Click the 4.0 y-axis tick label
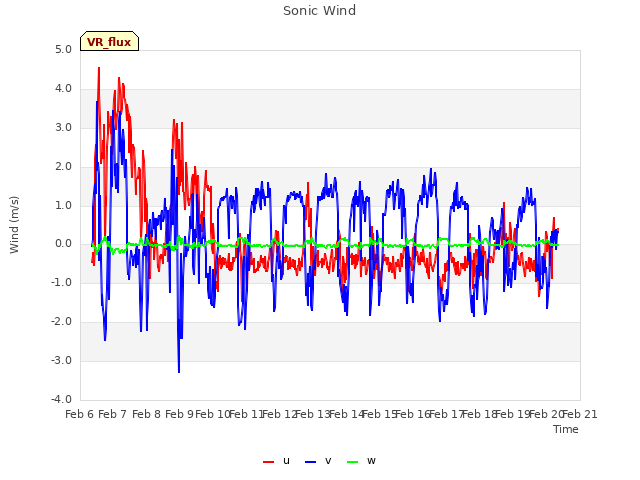640x480 pixels. tap(63, 89)
